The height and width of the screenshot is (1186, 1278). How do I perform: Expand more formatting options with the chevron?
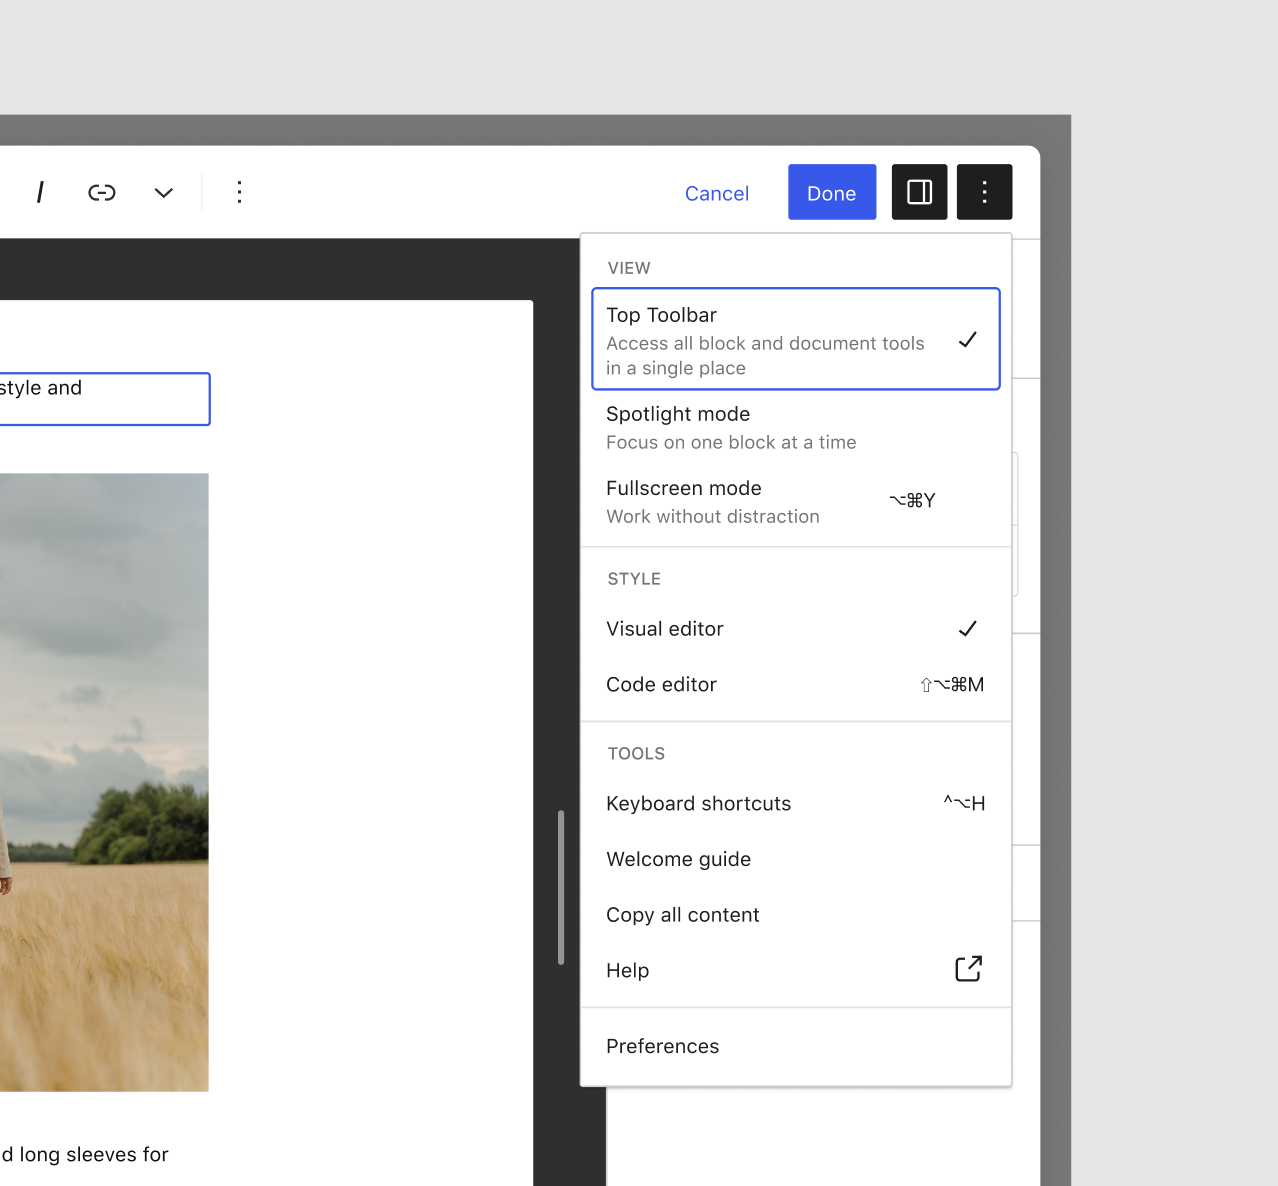(163, 192)
